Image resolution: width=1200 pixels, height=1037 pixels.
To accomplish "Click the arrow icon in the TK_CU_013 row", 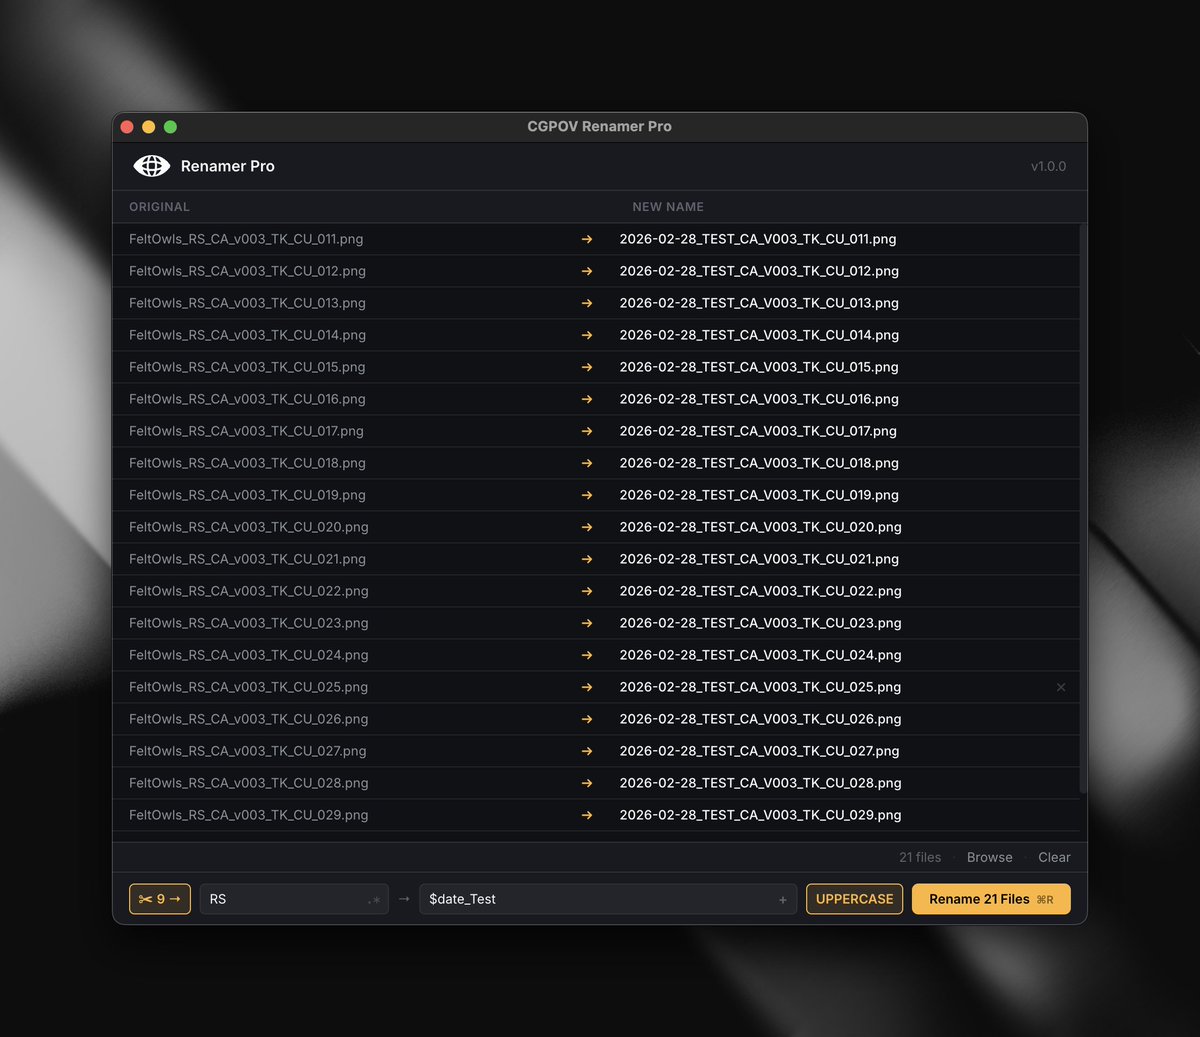I will pos(587,303).
